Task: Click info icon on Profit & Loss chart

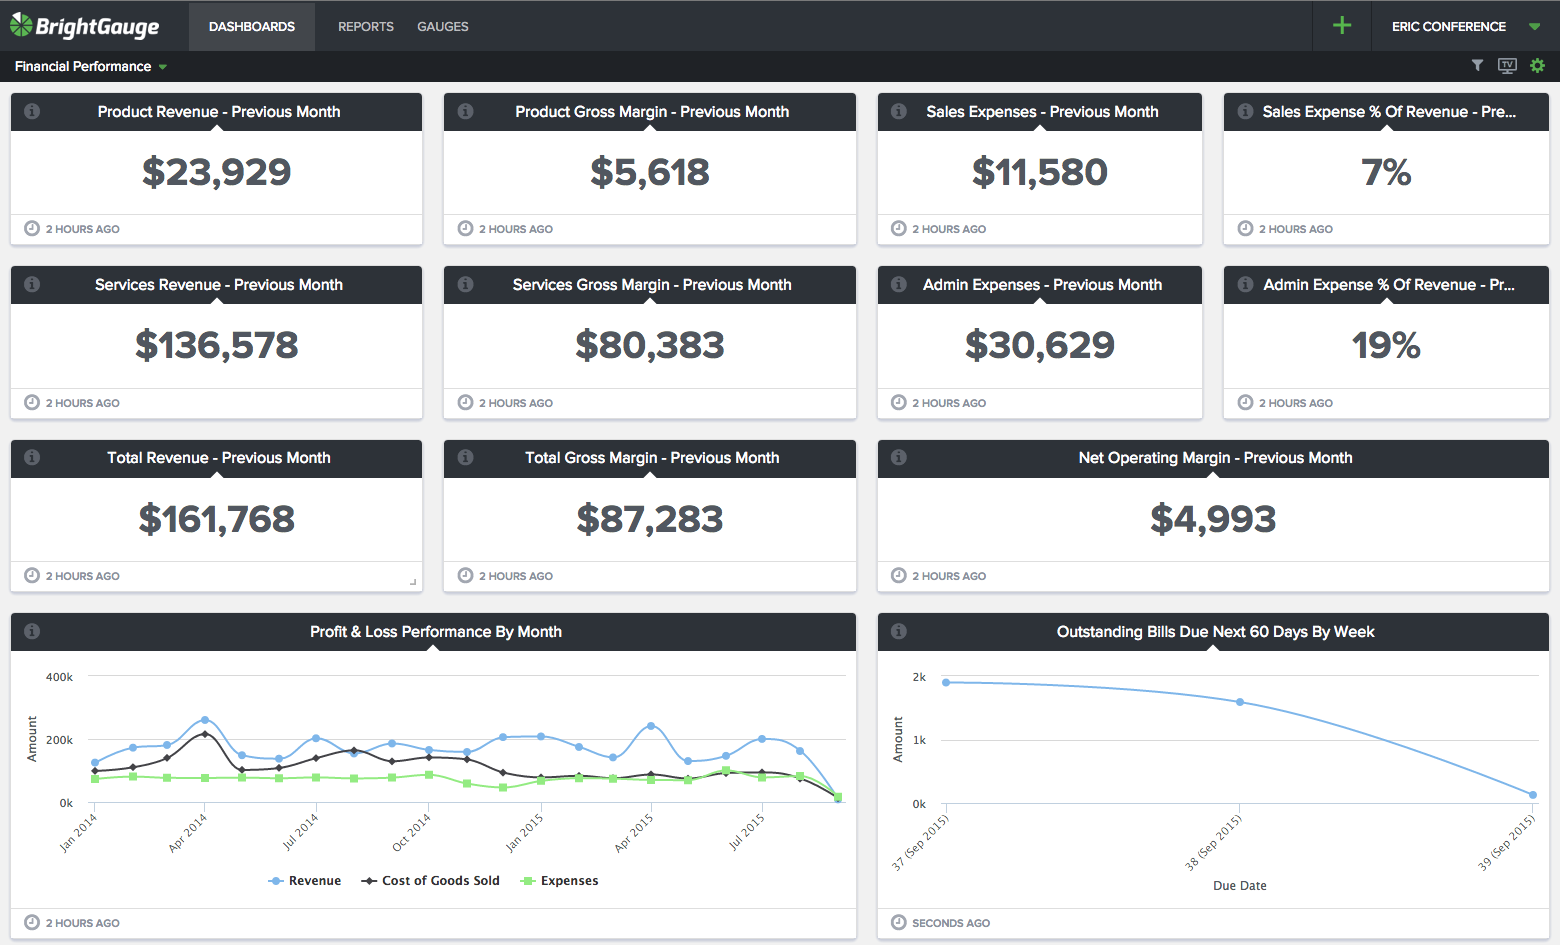Action: [x=32, y=631]
